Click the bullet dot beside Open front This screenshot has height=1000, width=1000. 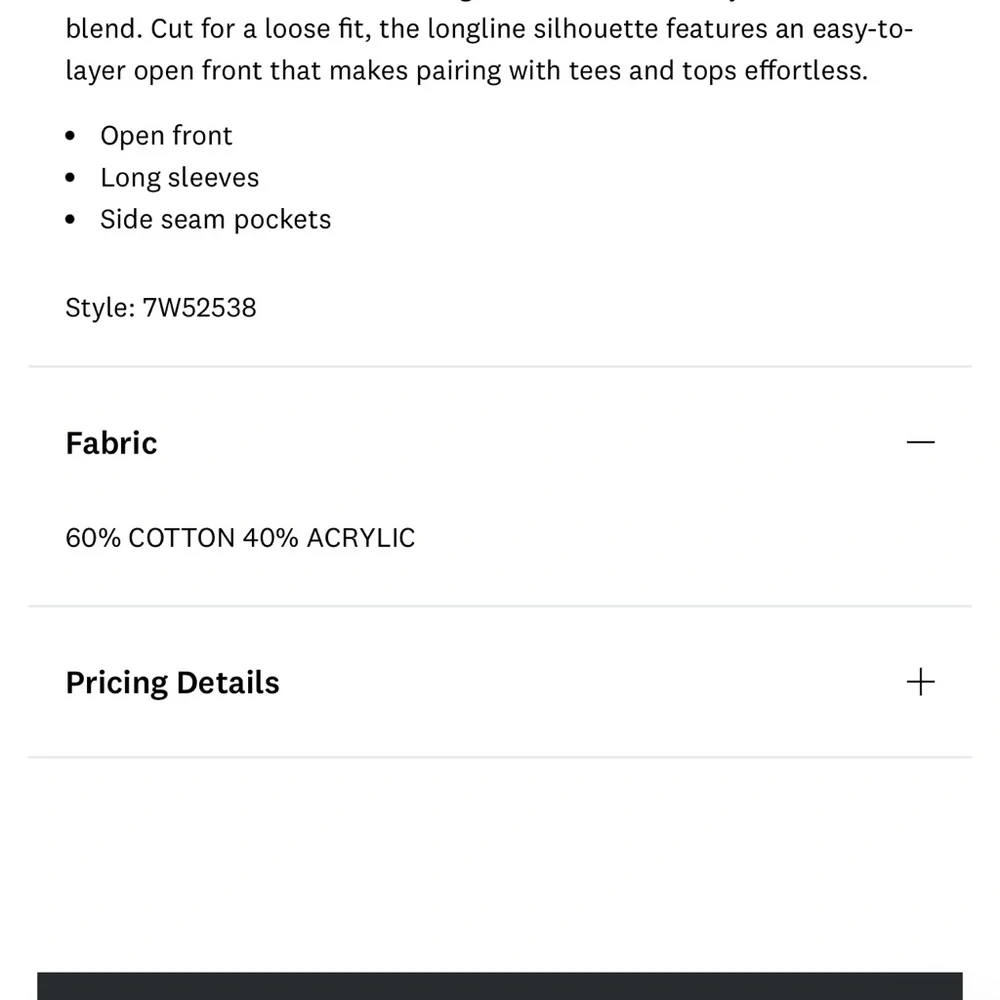[70, 136]
